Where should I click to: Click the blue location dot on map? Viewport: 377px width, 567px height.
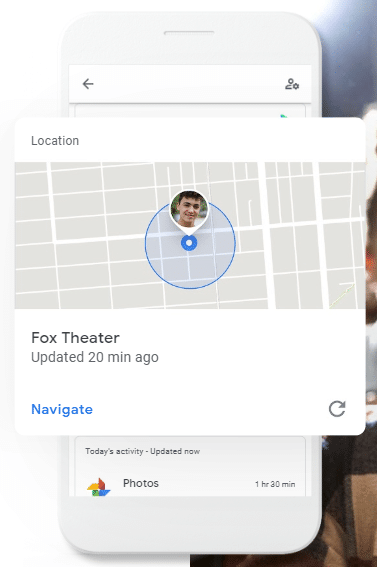coord(189,243)
